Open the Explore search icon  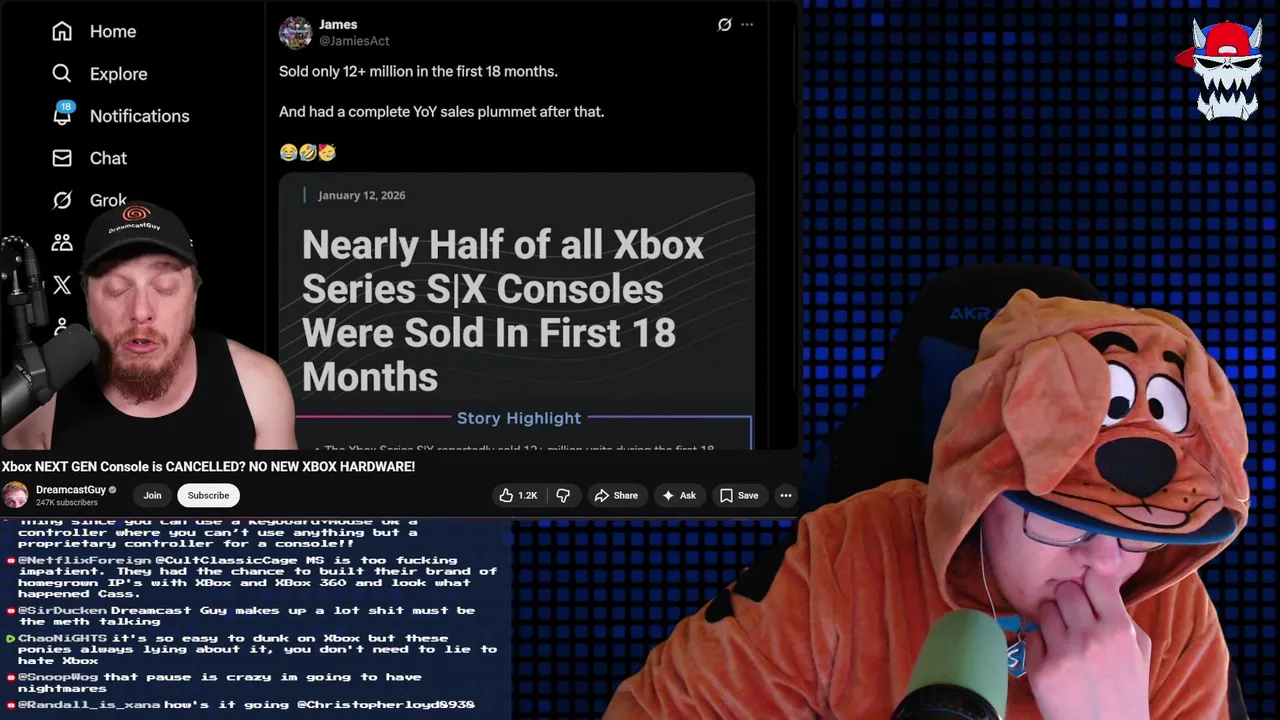tap(62, 73)
